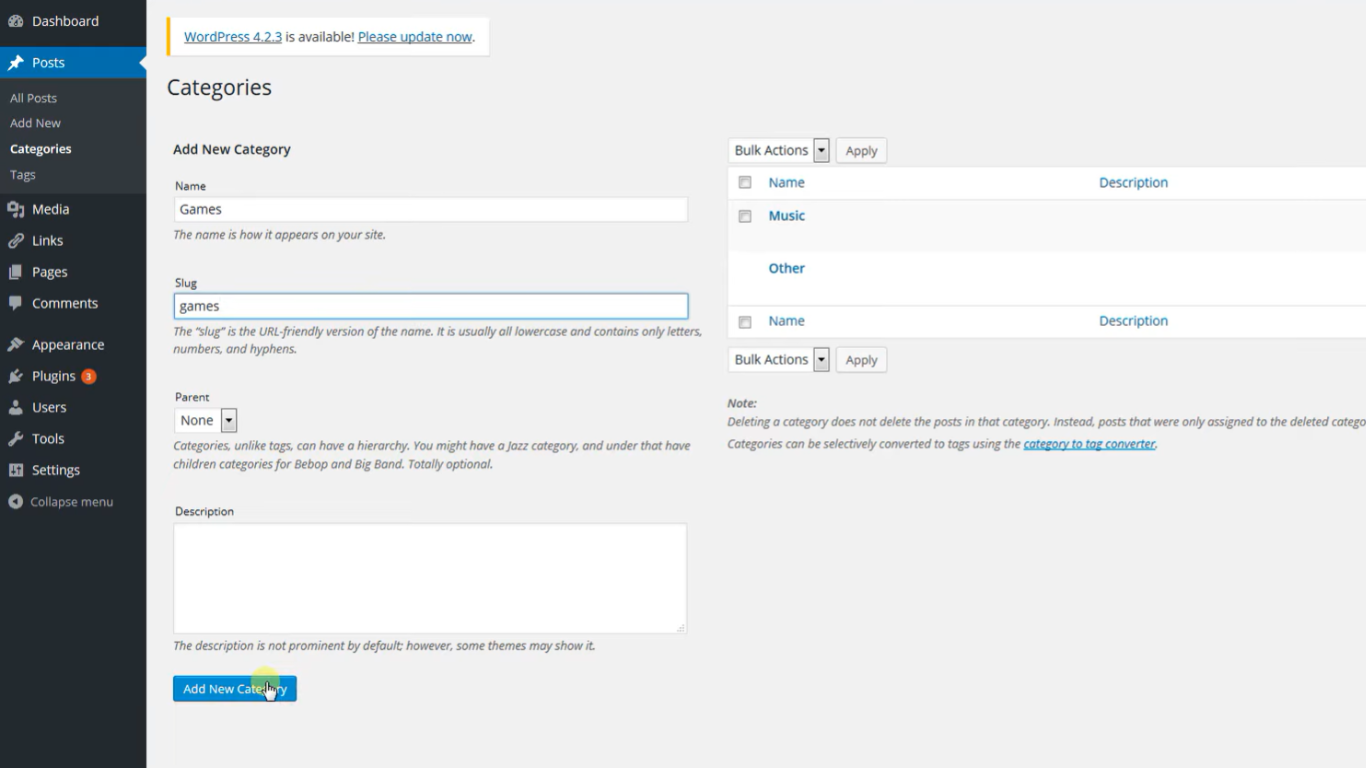Go to All Posts submenu
1366x768 pixels.
[33, 98]
